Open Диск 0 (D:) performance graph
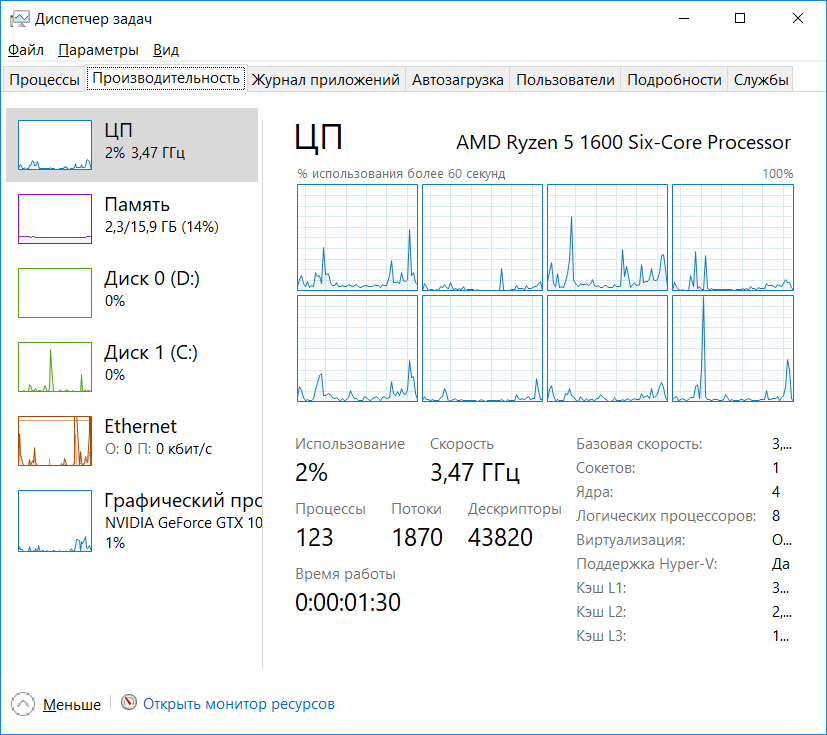This screenshot has width=827, height=735. click(x=54, y=293)
